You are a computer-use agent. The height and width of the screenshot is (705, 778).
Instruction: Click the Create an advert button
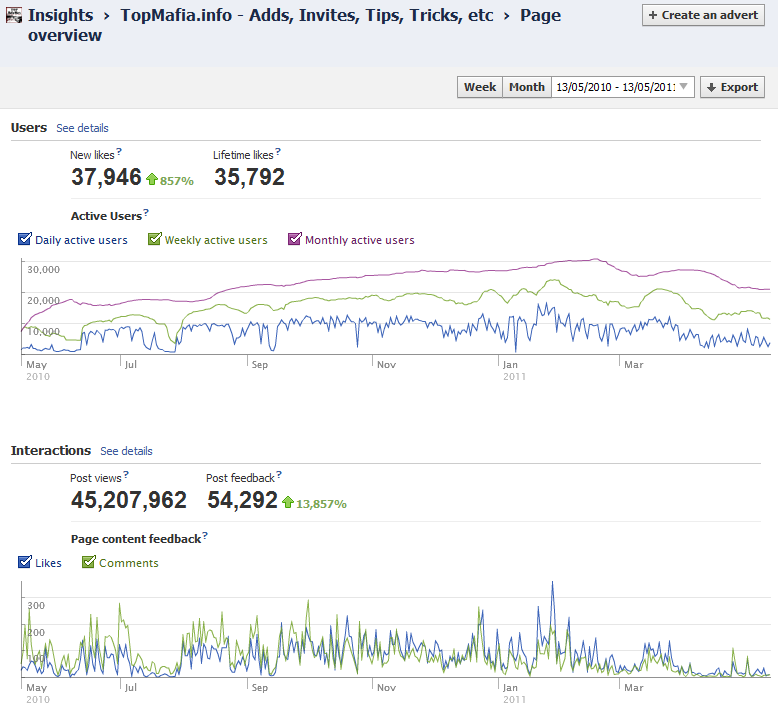(x=703, y=15)
